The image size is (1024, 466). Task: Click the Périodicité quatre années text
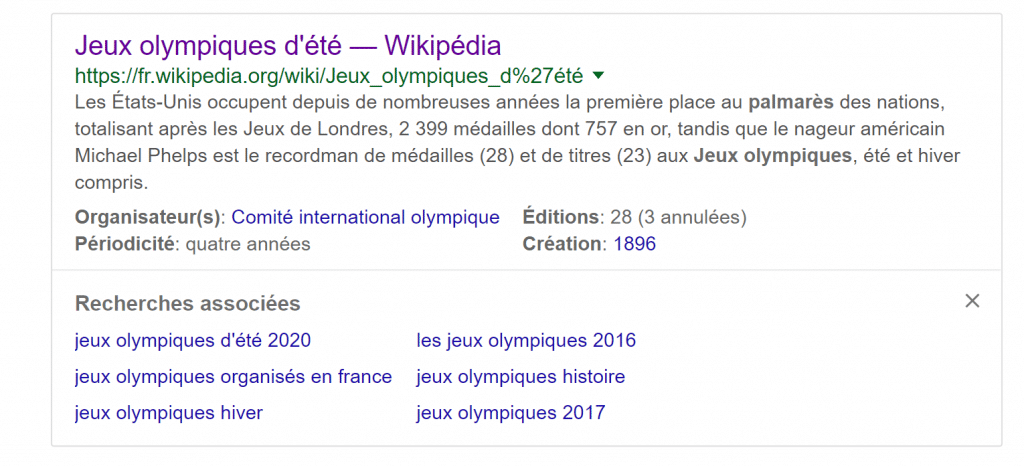pos(193,244)
